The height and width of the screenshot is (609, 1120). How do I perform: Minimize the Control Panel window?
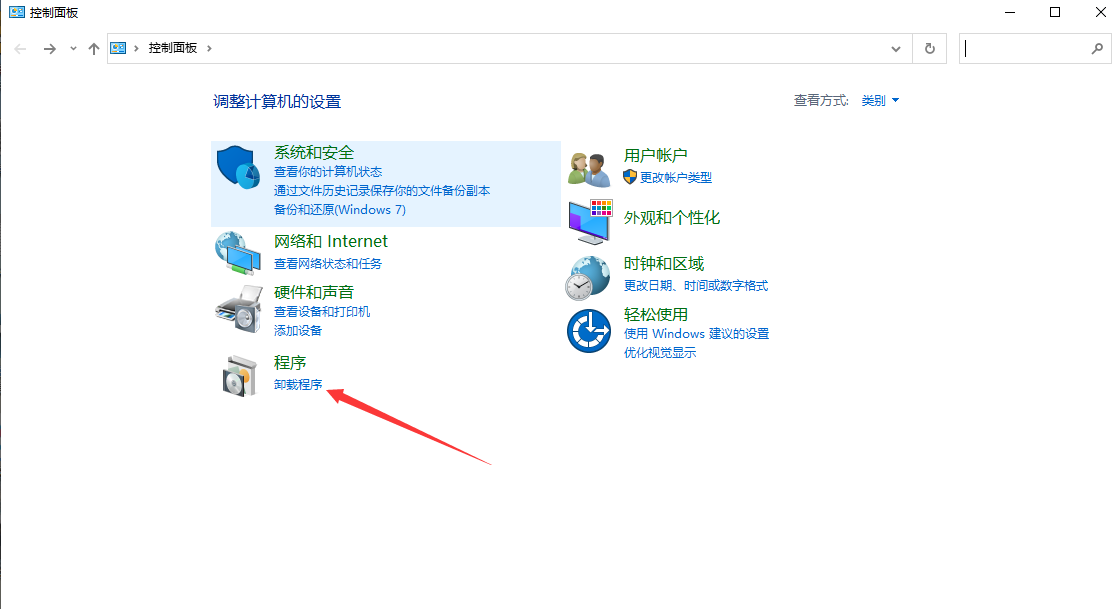[x=1010, y=12]
